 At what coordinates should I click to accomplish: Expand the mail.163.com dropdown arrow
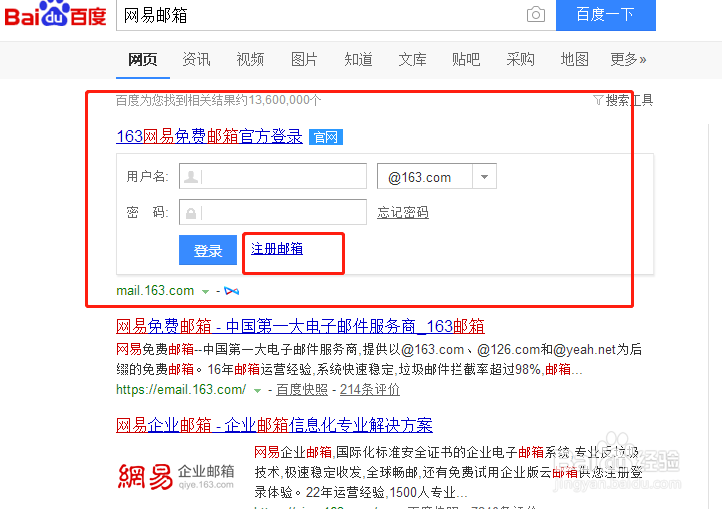coord(205,291)
